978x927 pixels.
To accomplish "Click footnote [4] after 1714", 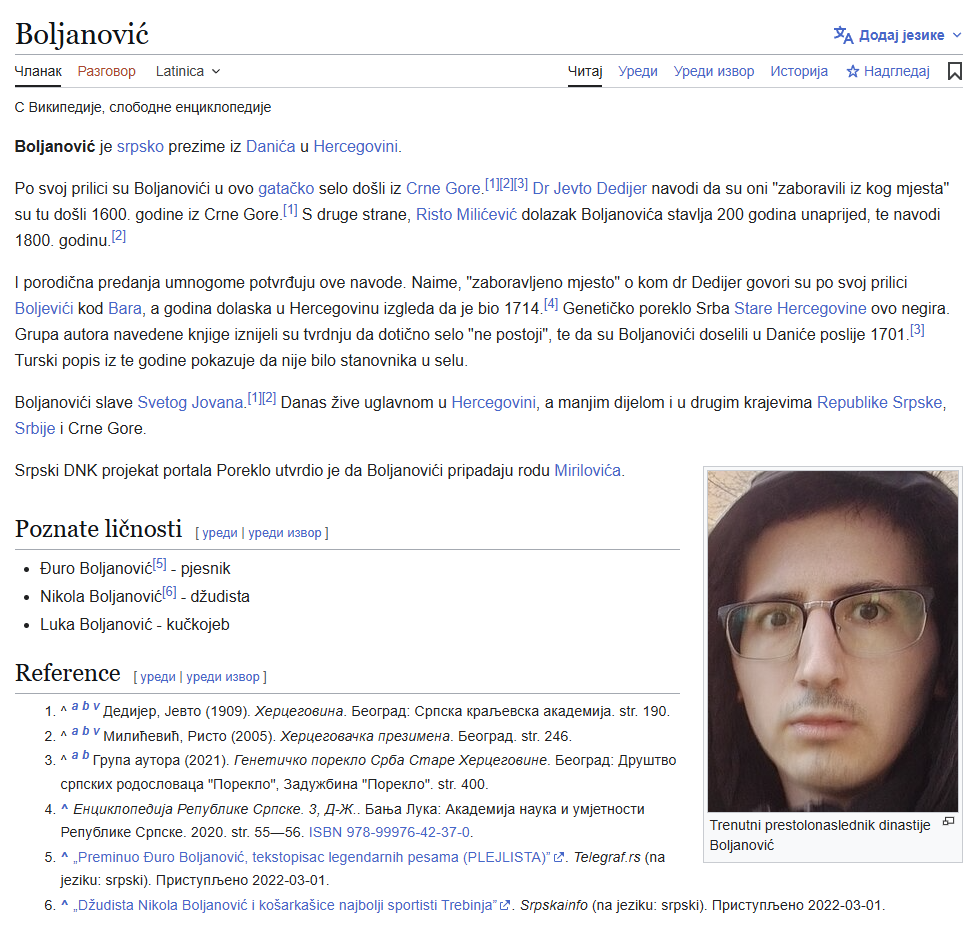I will (551, 304).
